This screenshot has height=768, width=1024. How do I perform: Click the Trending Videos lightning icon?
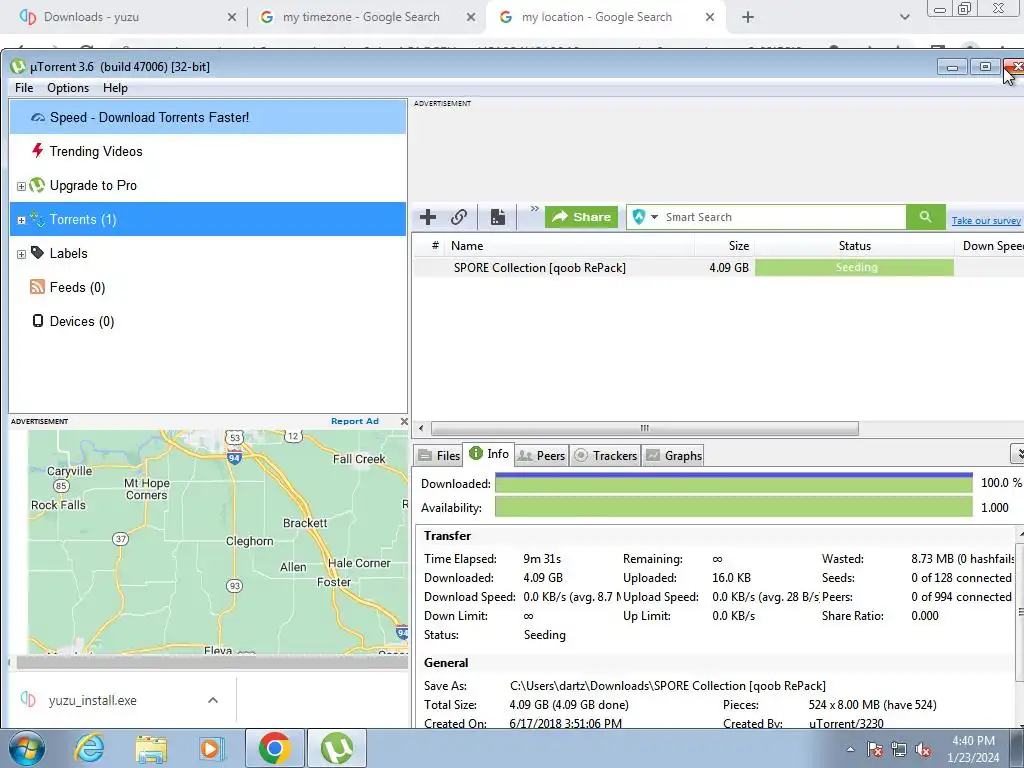[37, 151]
